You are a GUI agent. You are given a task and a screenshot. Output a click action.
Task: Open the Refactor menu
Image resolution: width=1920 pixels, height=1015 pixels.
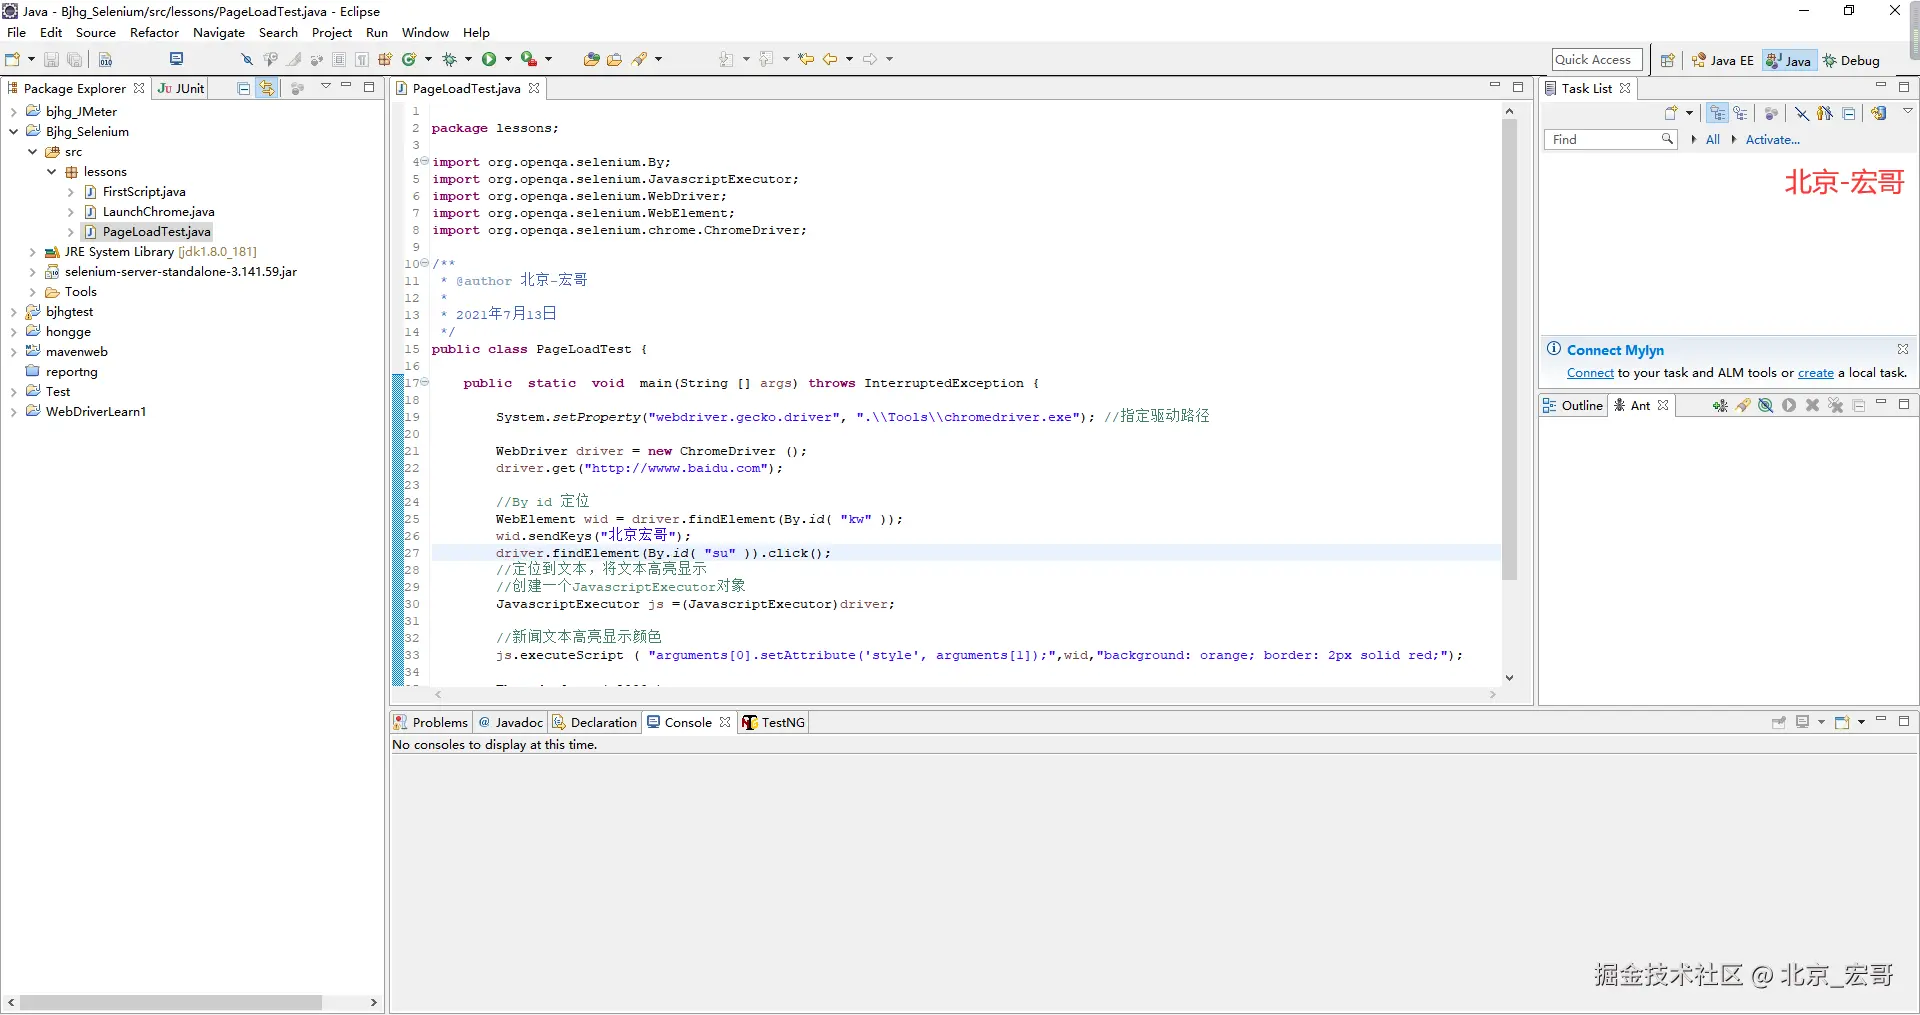(x=154, y=33)
